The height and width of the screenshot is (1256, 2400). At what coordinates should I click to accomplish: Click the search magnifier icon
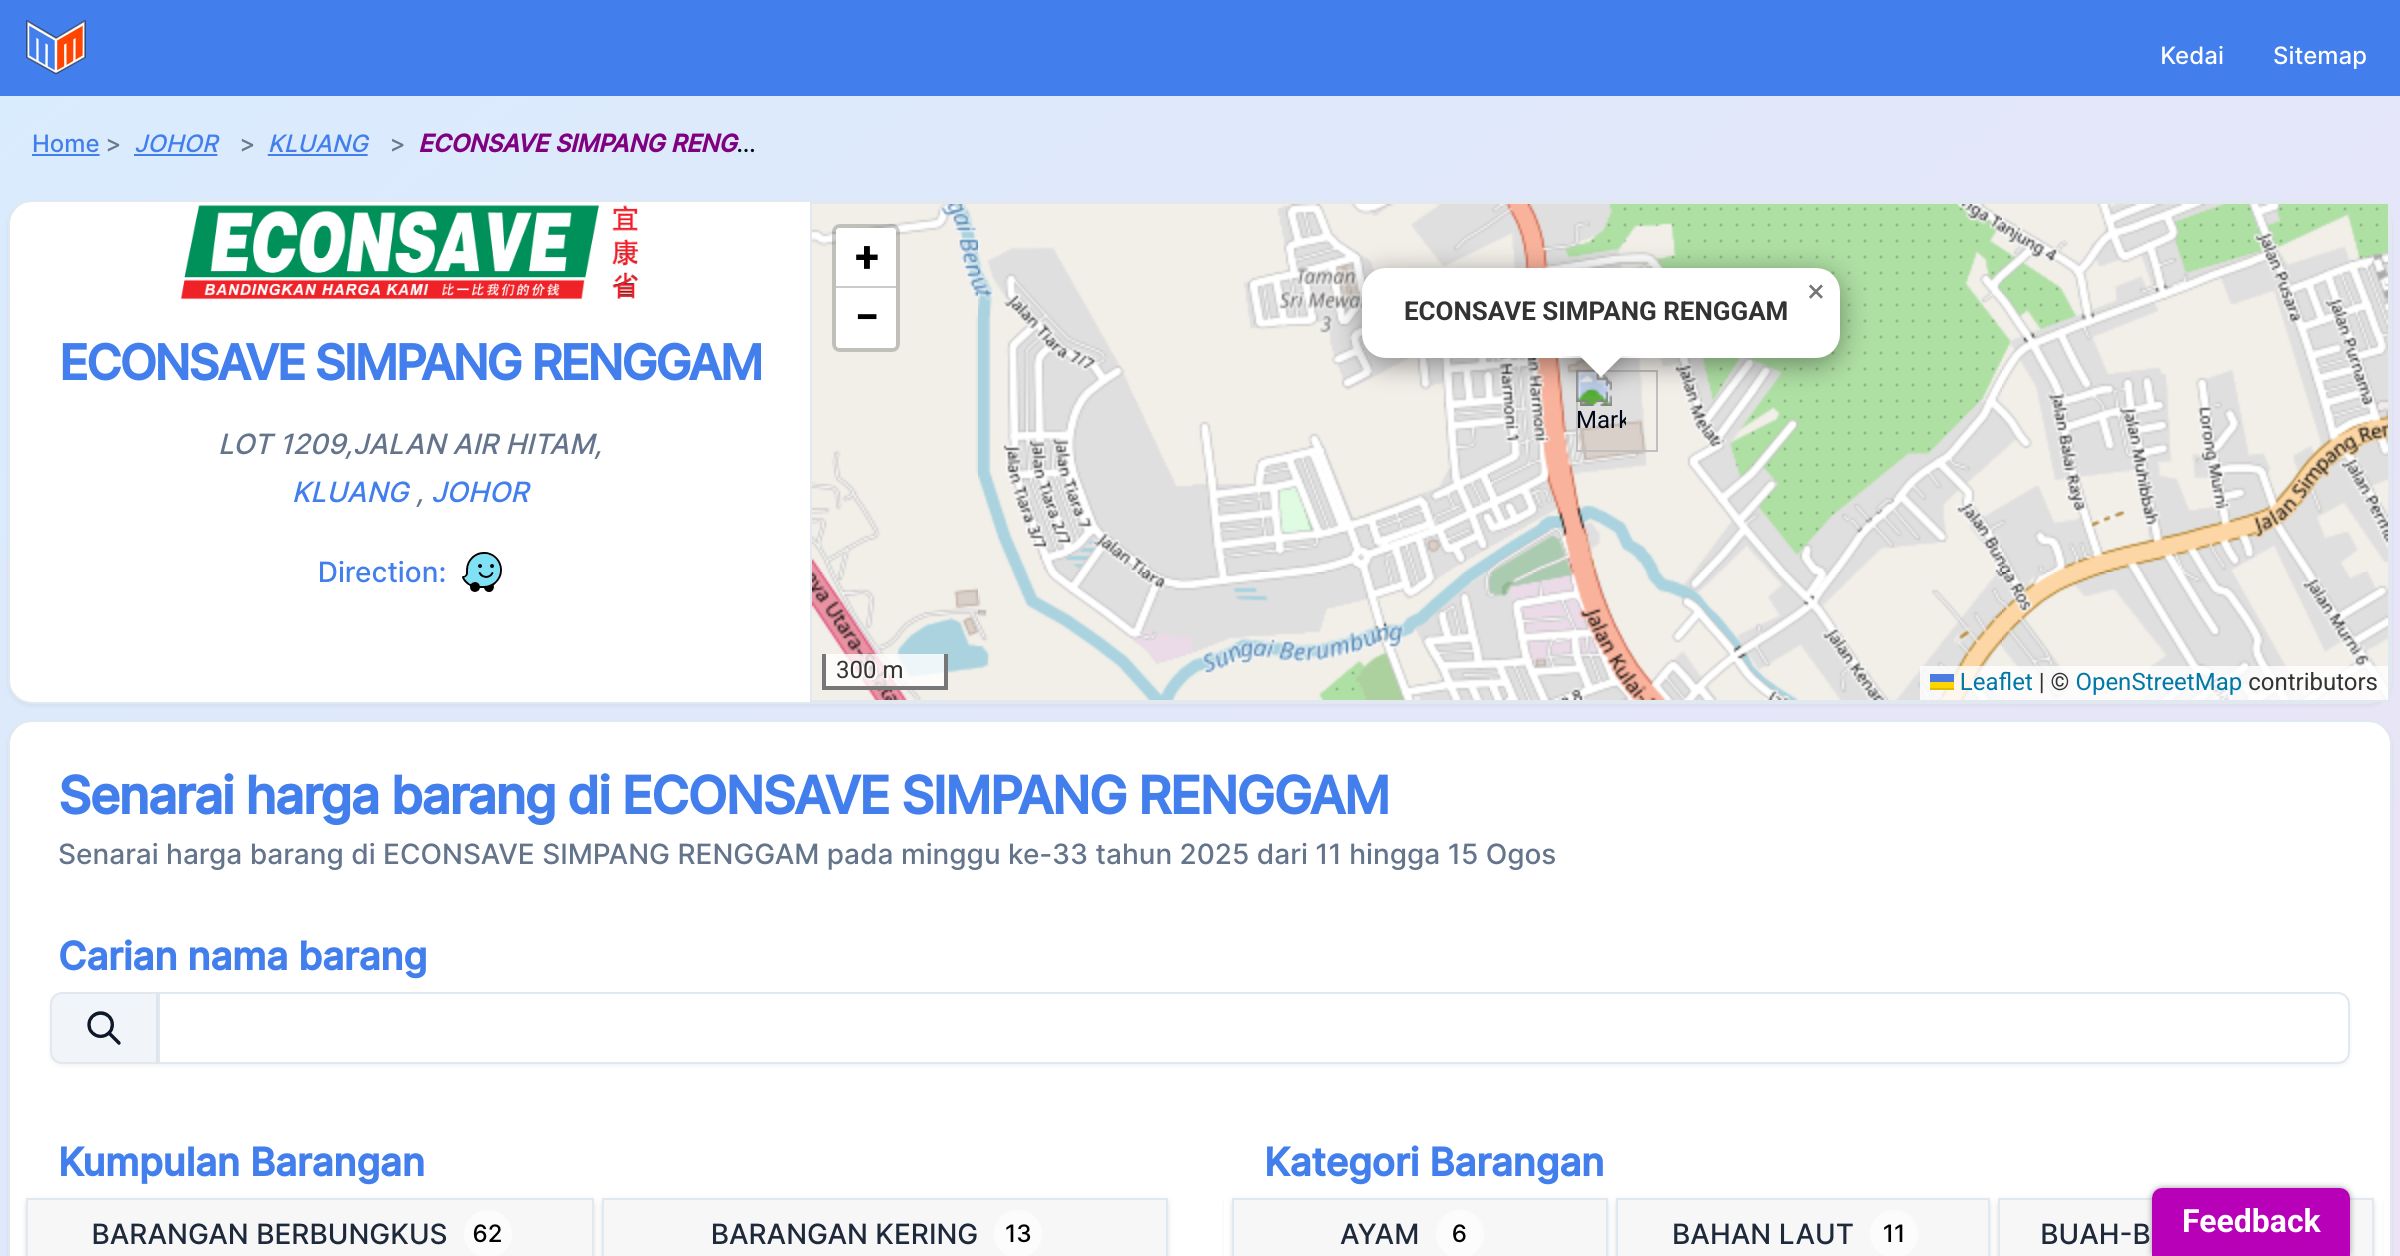104,1028
